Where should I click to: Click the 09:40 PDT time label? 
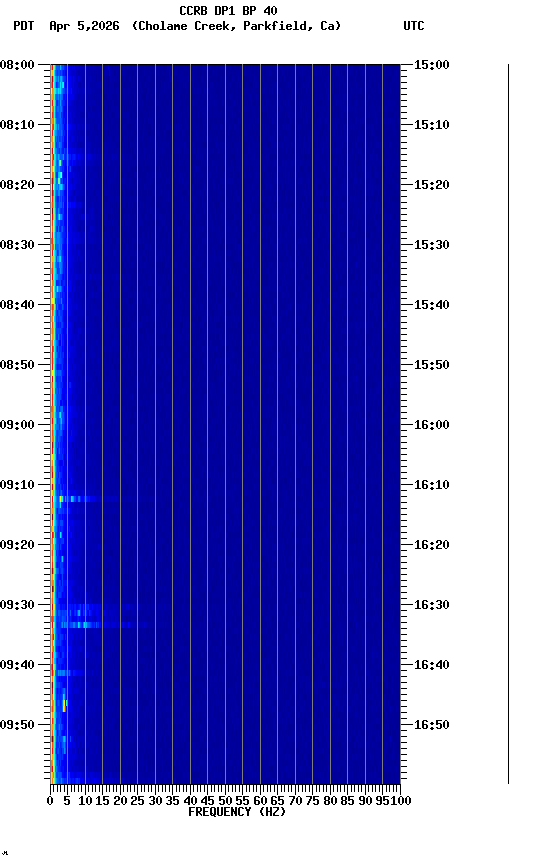(x=17, y=665)
